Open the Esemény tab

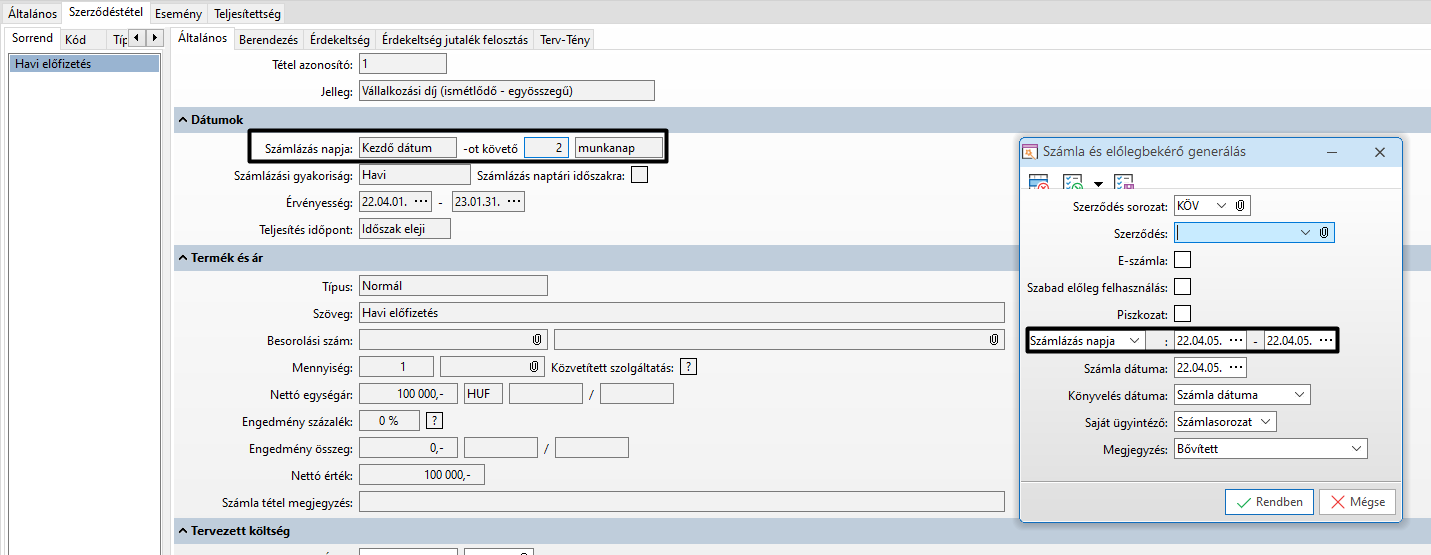(180, 13)
